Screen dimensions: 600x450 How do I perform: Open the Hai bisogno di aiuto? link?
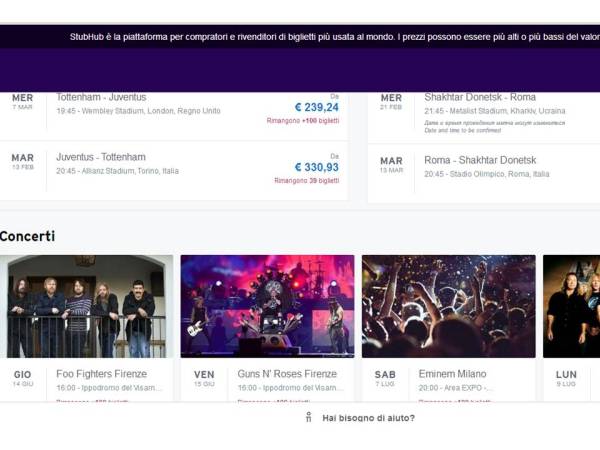click(368, 417)
